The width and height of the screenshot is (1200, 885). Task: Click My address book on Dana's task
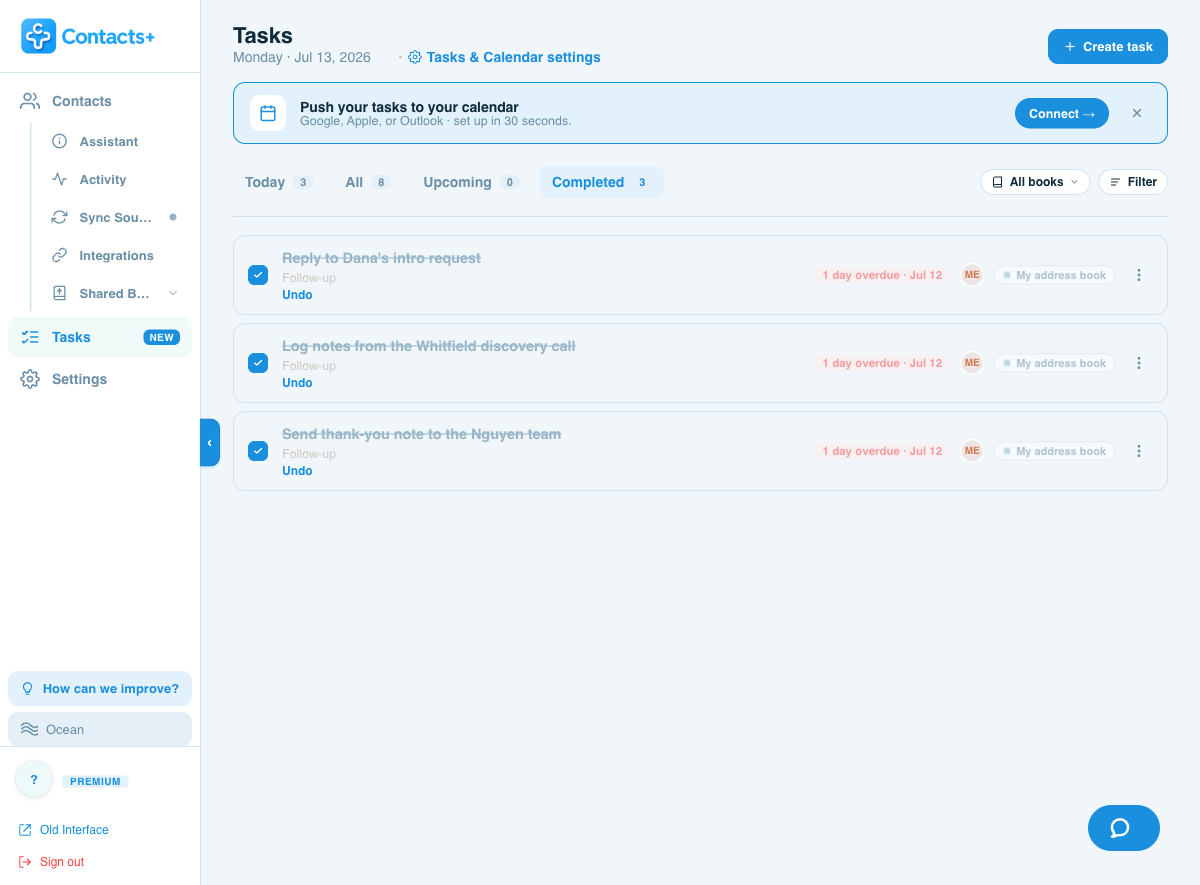coord(1054,275)
